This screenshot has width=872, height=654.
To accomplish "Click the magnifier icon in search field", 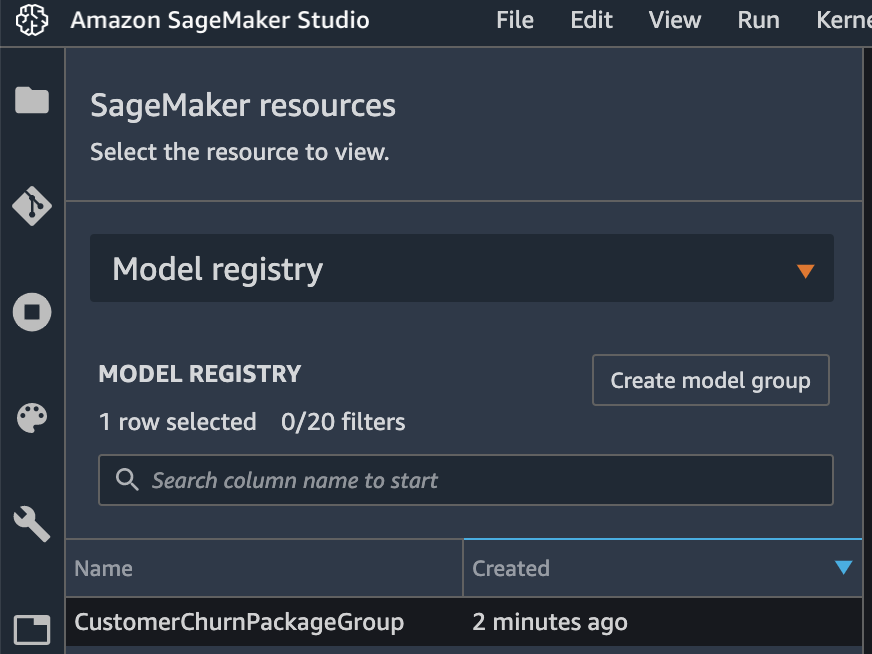I will point(127,479).
